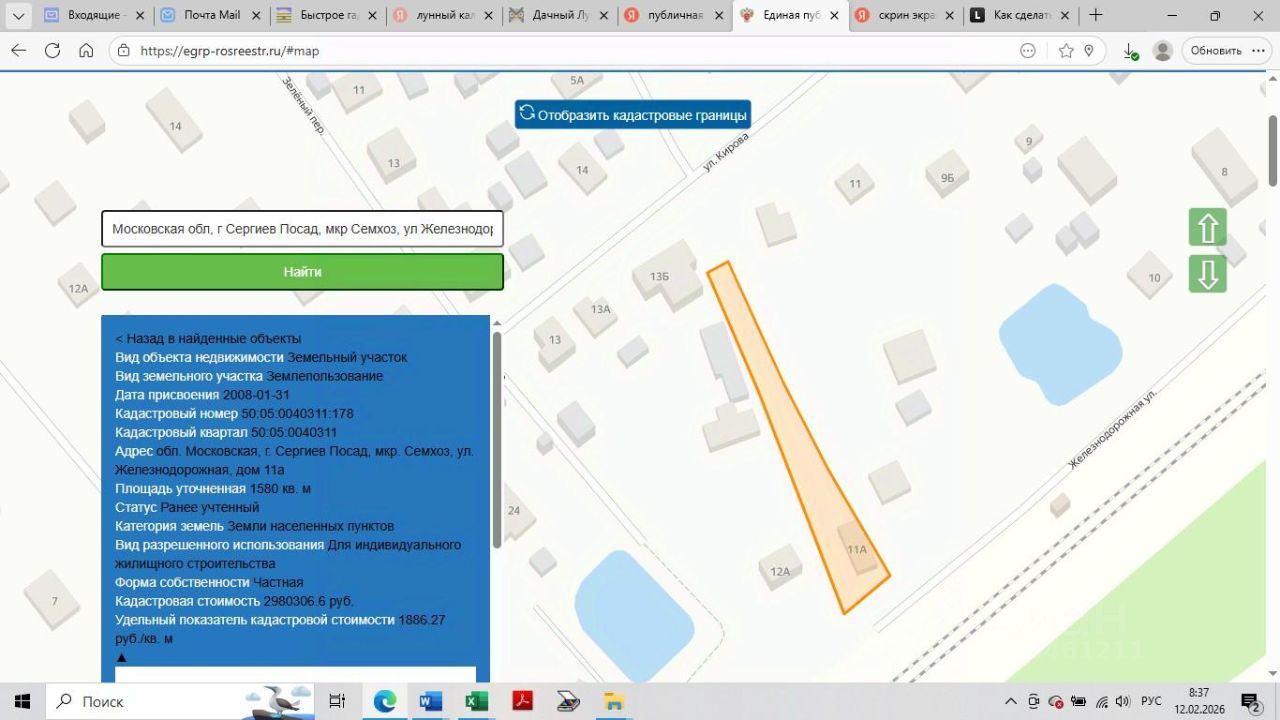The image size is (1280, 720).
Task: Click the address search input field
Action: [302, 229]
